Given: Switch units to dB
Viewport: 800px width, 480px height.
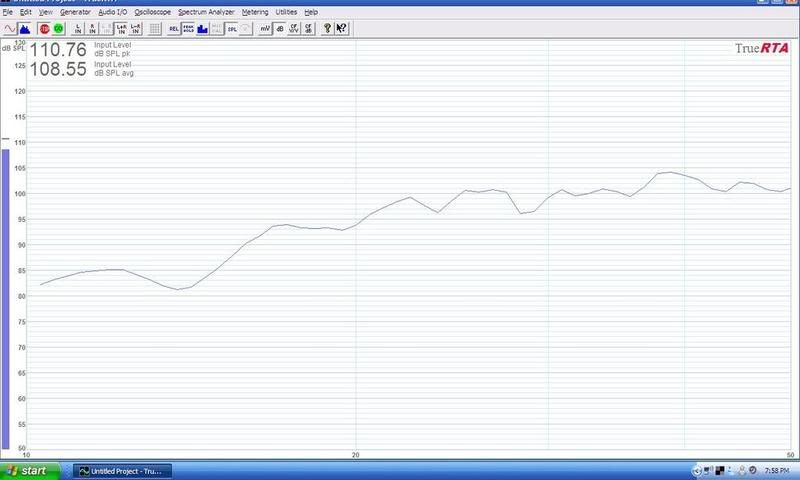Looking at the screenshot, I should click(x=280, y=29).
